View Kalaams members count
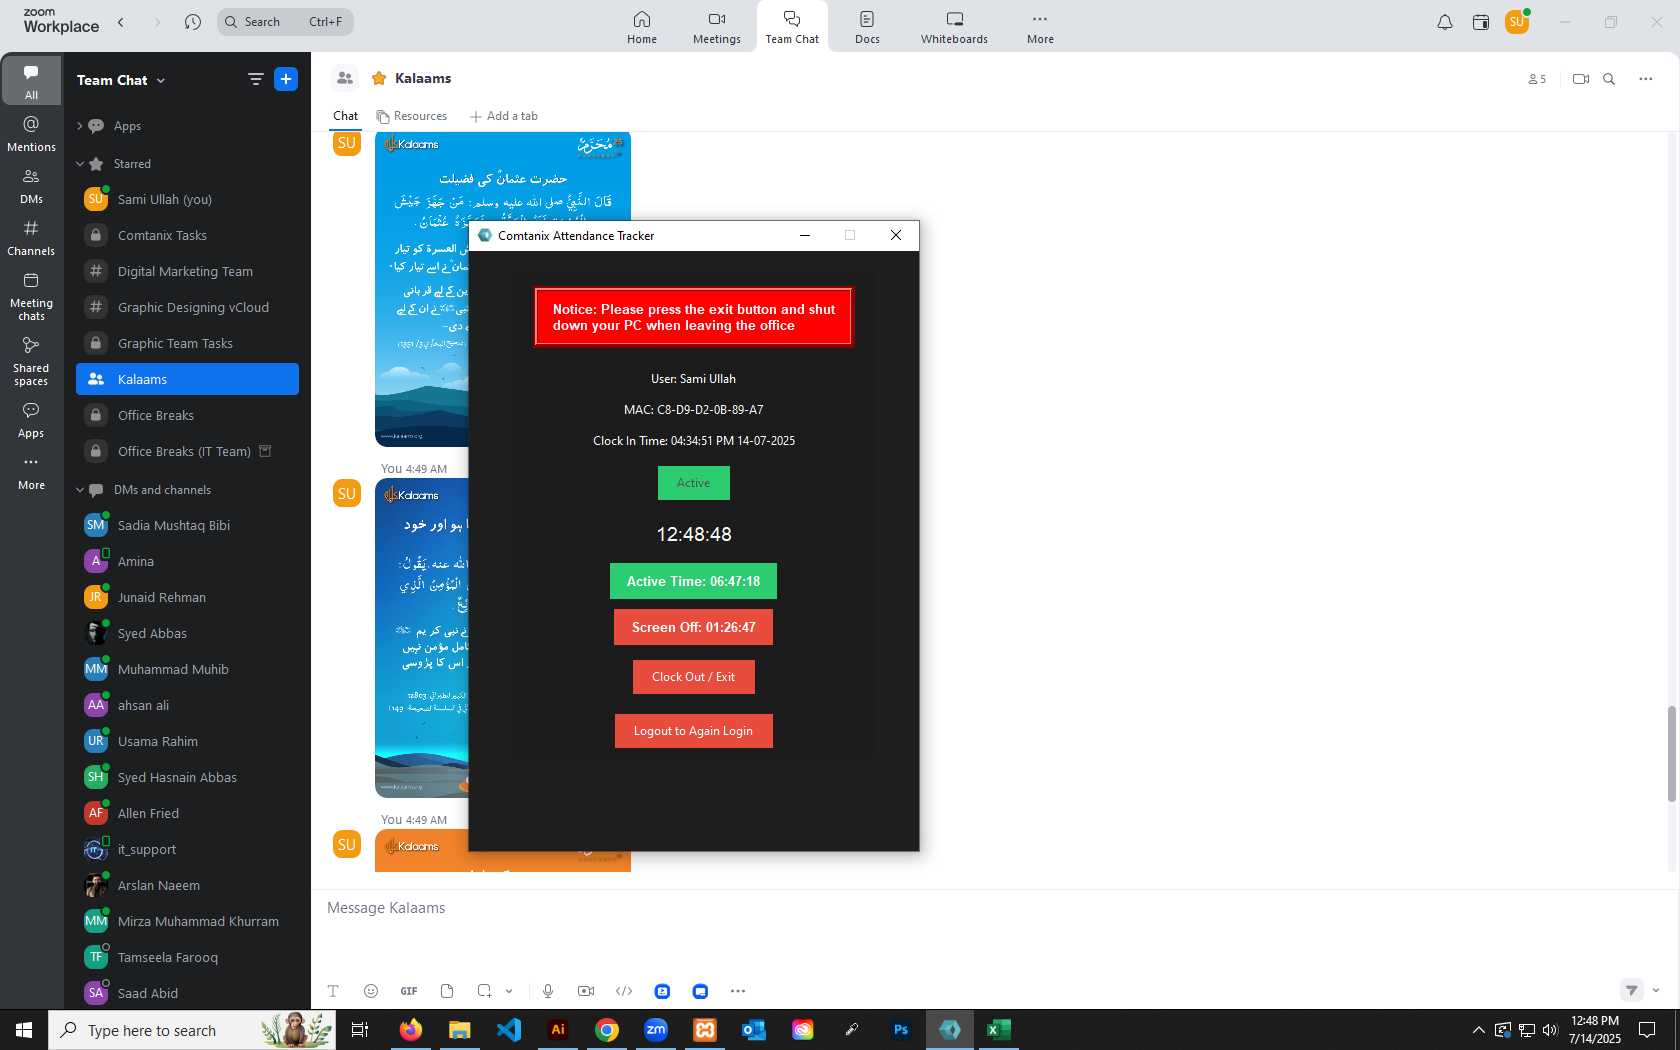1680x1050 pixels. tap(1537, 79)
